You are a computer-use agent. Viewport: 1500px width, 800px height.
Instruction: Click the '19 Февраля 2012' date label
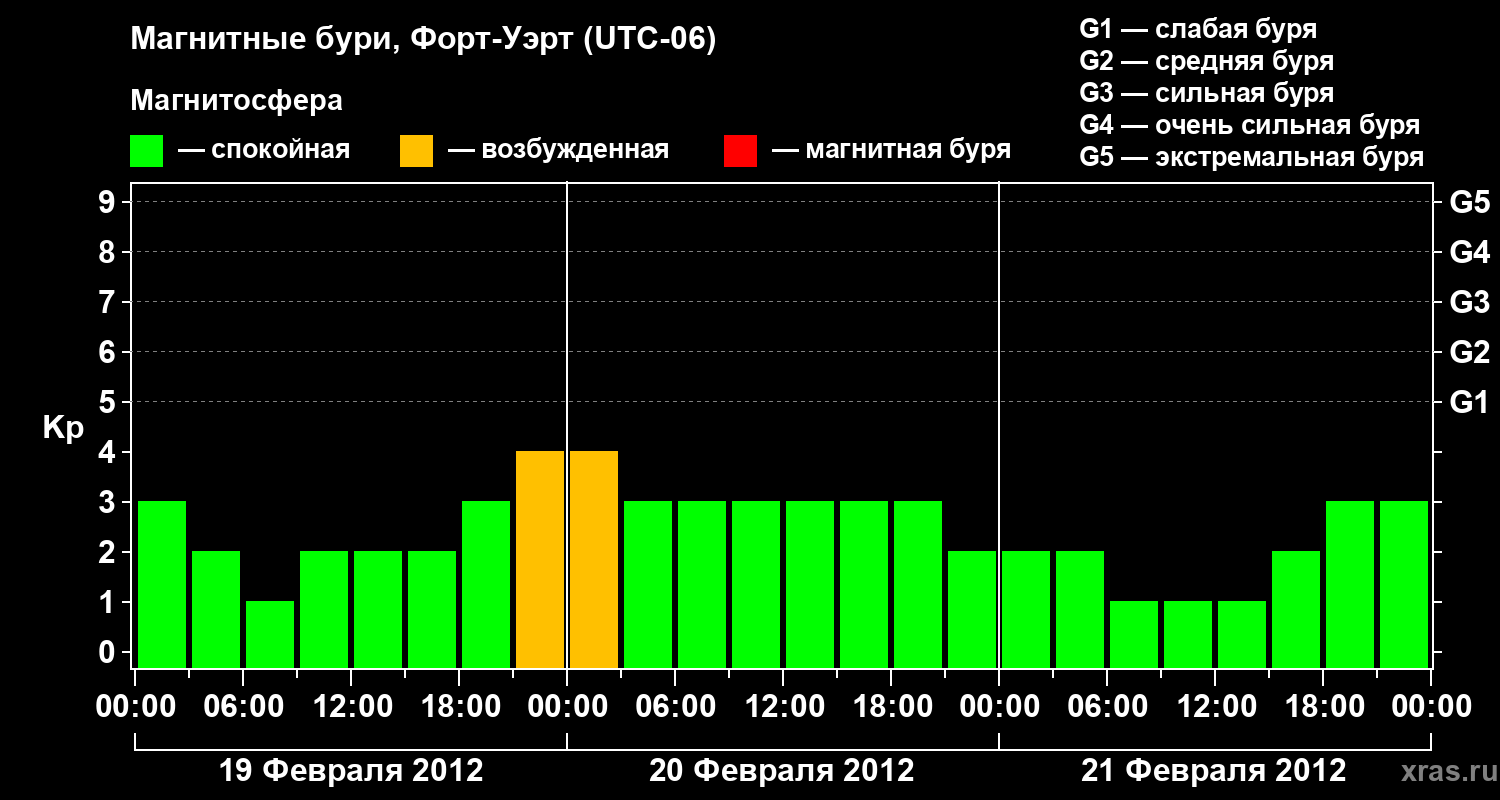(x=351, y=771)
